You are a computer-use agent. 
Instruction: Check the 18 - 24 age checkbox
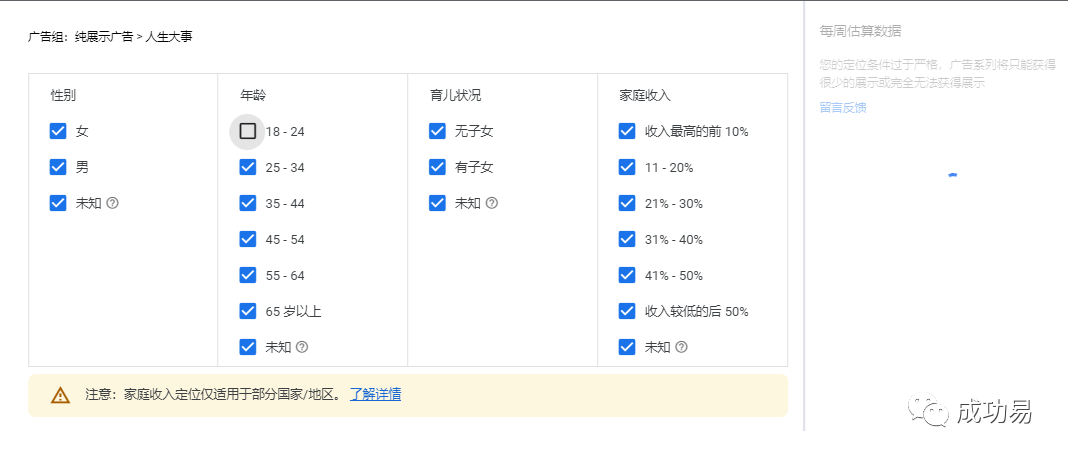point(248,131)
